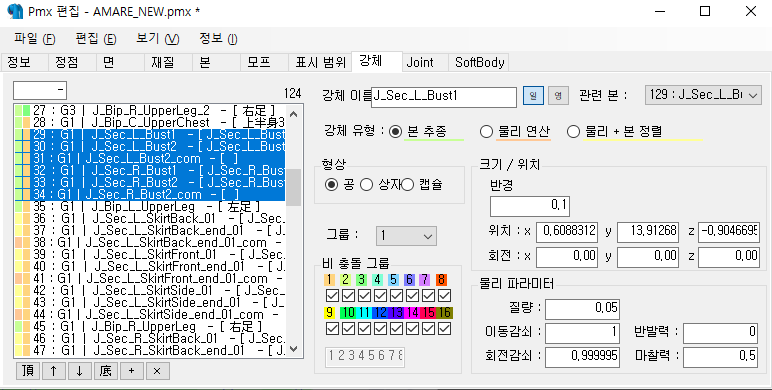The height and width of the screenshot is (390, 772).
Task: Toggle non-collision checkbox for group 4
Action: coord(380,296)
